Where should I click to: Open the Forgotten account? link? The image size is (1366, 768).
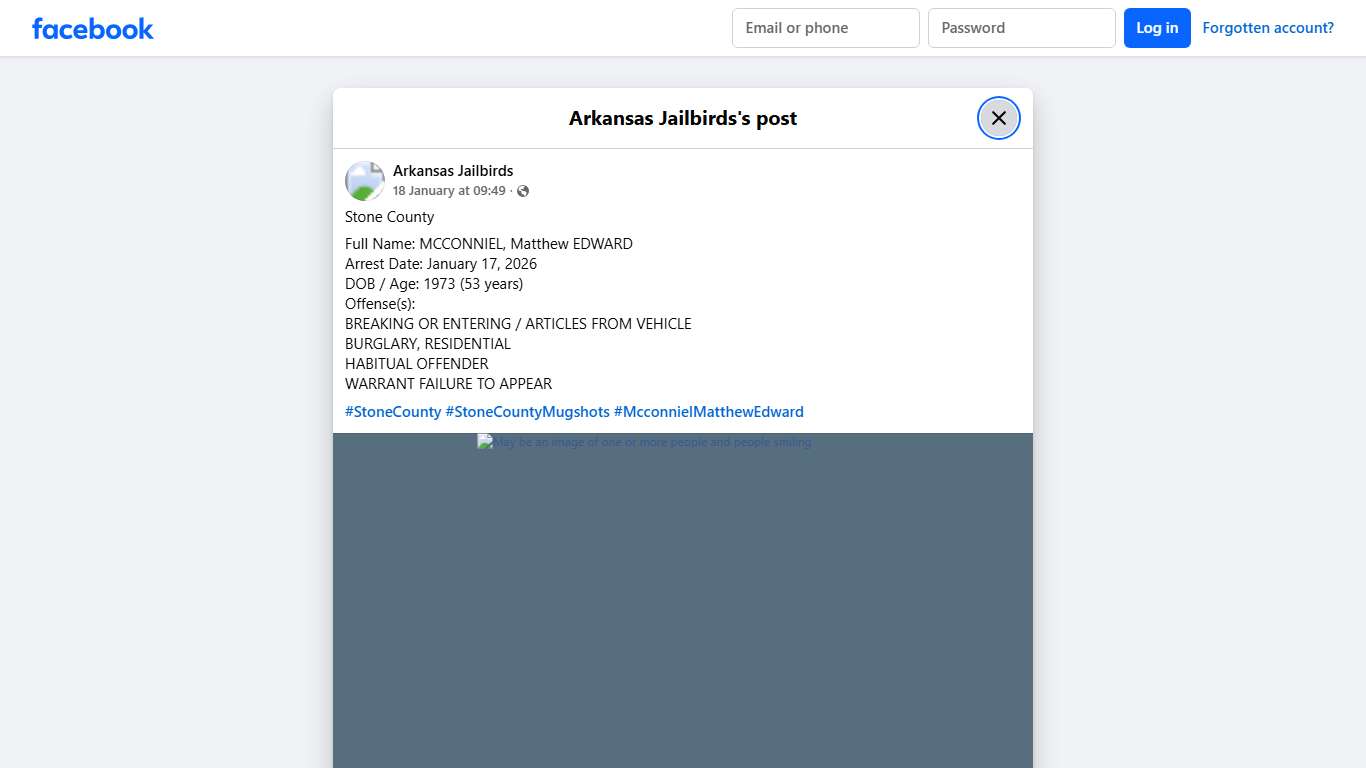(1267, 28)
